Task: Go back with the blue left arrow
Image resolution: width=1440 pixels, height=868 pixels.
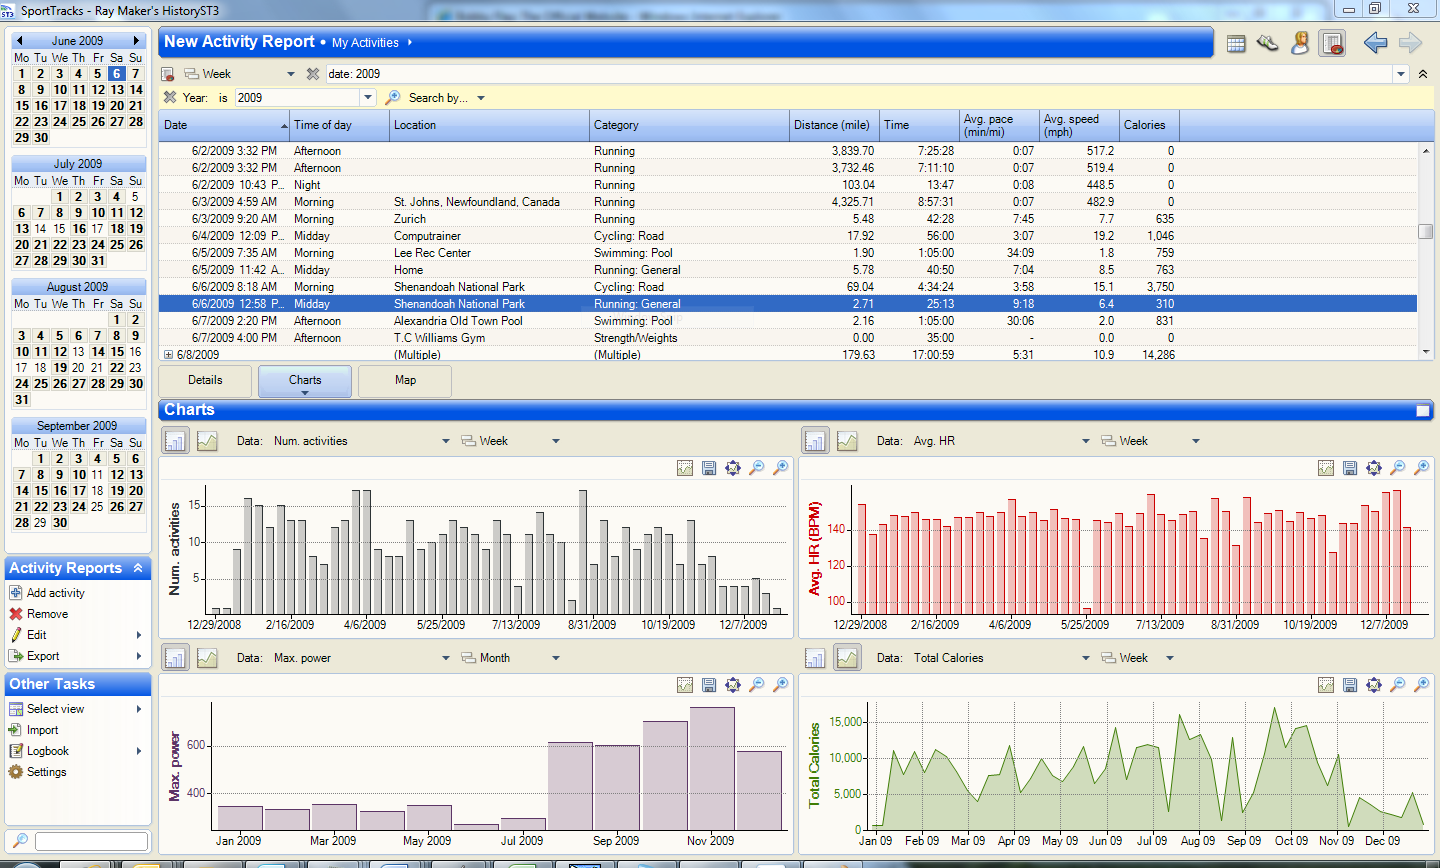Action: (1376, 43)
